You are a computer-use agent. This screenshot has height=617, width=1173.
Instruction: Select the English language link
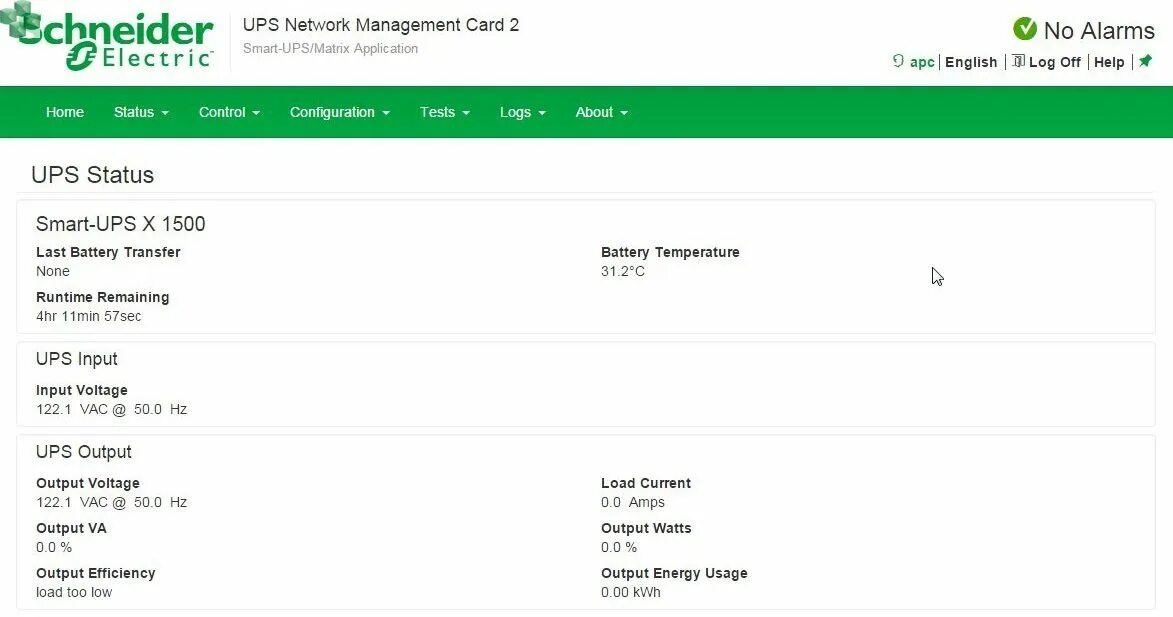pyautogui.click(x=971, y=62)
